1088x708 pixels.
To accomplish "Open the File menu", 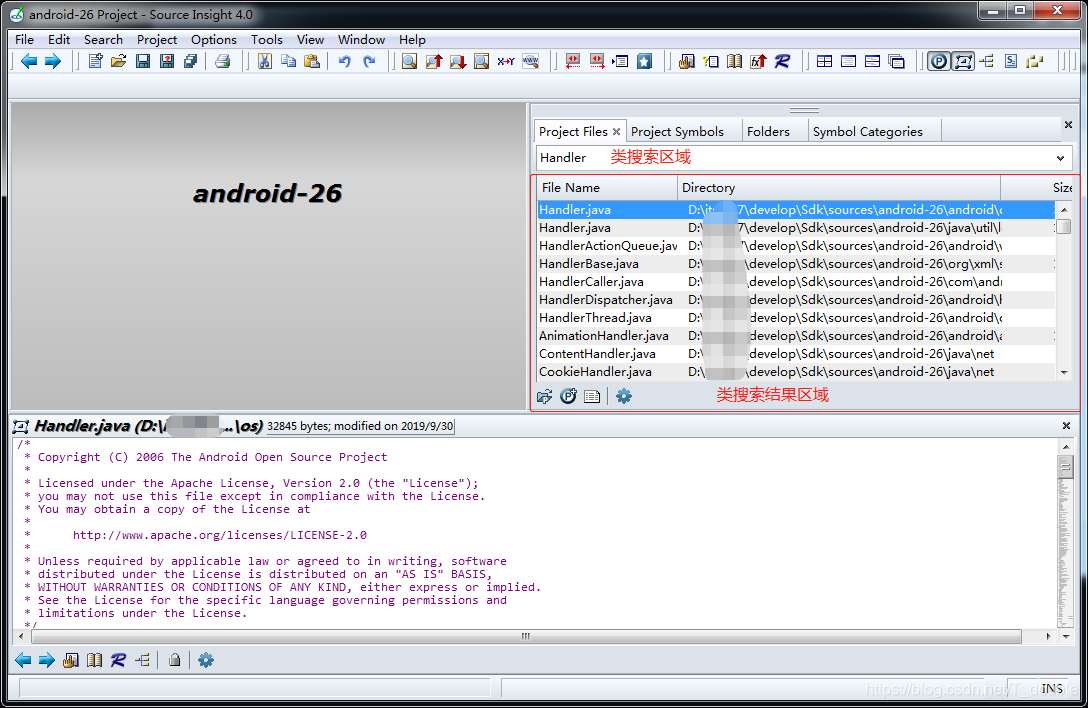I will (24, 40).
